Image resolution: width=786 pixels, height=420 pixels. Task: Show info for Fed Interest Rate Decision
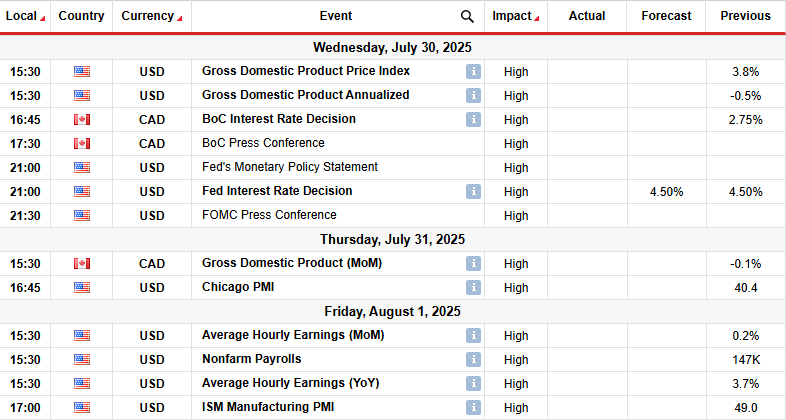click(x=472, y=191)
